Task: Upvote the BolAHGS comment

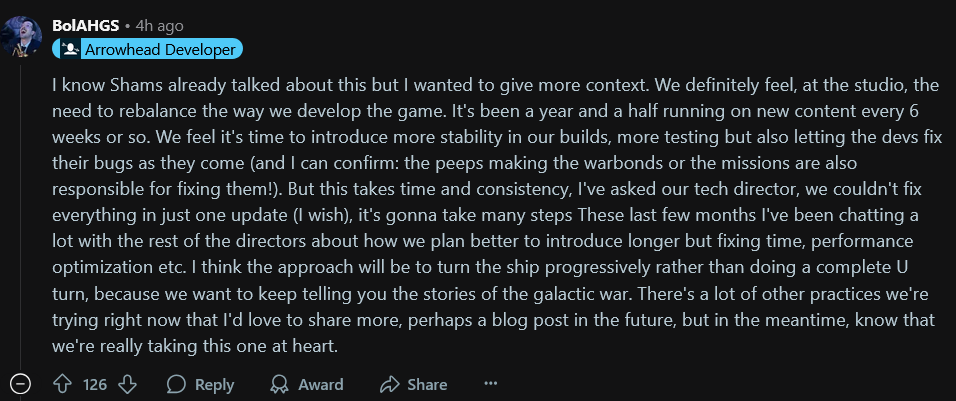Action: point(62,384)
